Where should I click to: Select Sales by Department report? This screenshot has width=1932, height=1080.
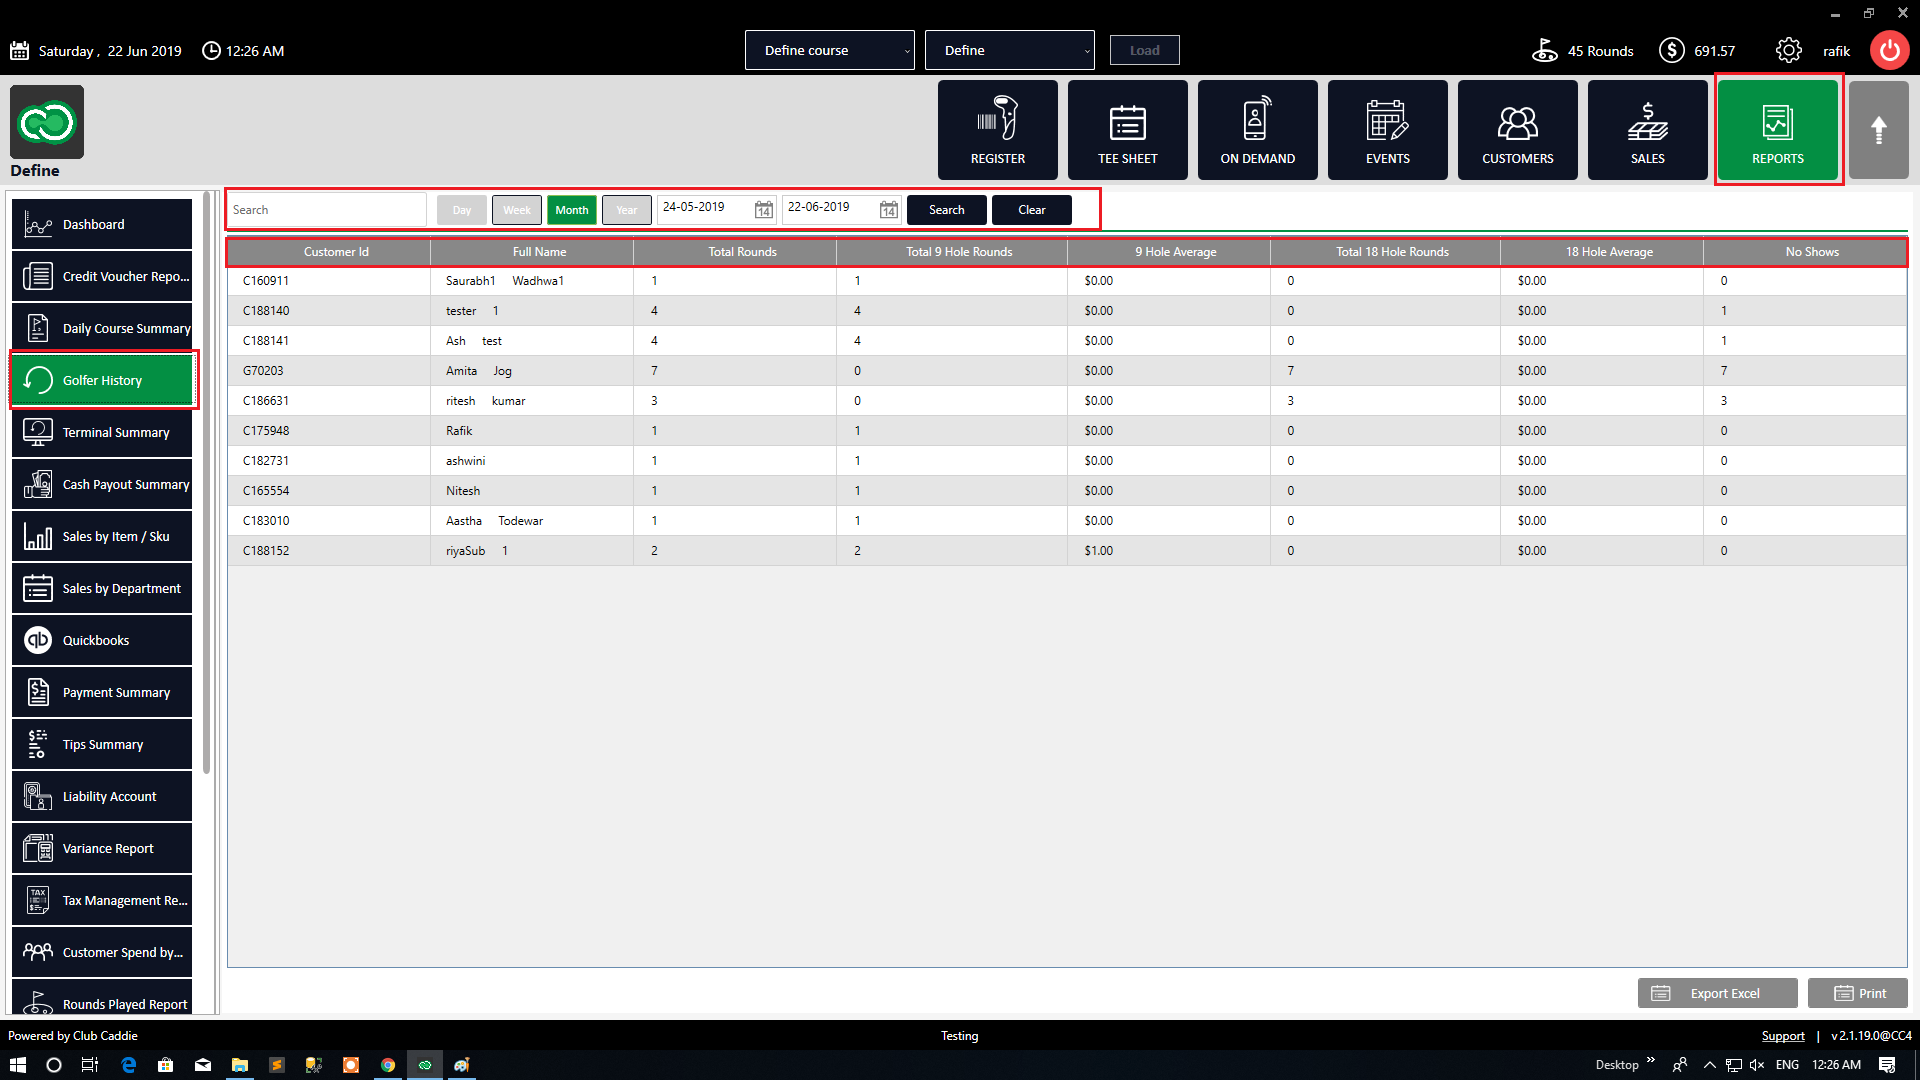click(102, 588)
